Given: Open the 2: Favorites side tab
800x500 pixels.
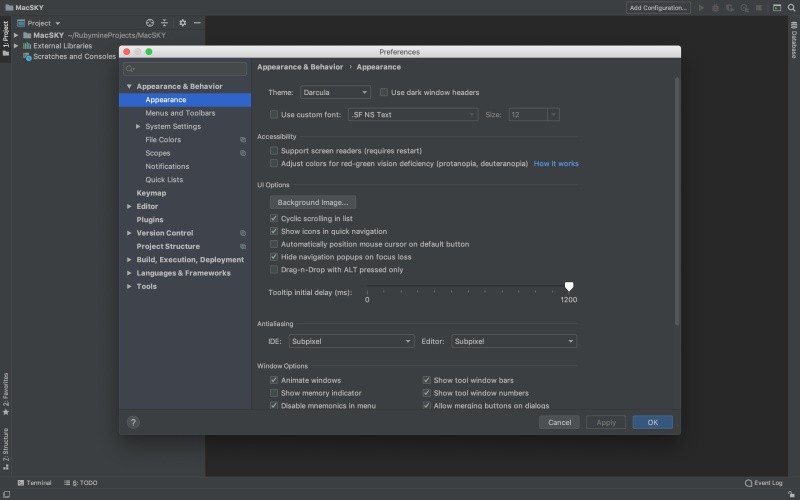Looking at the screenshot, I should (6, 393).
